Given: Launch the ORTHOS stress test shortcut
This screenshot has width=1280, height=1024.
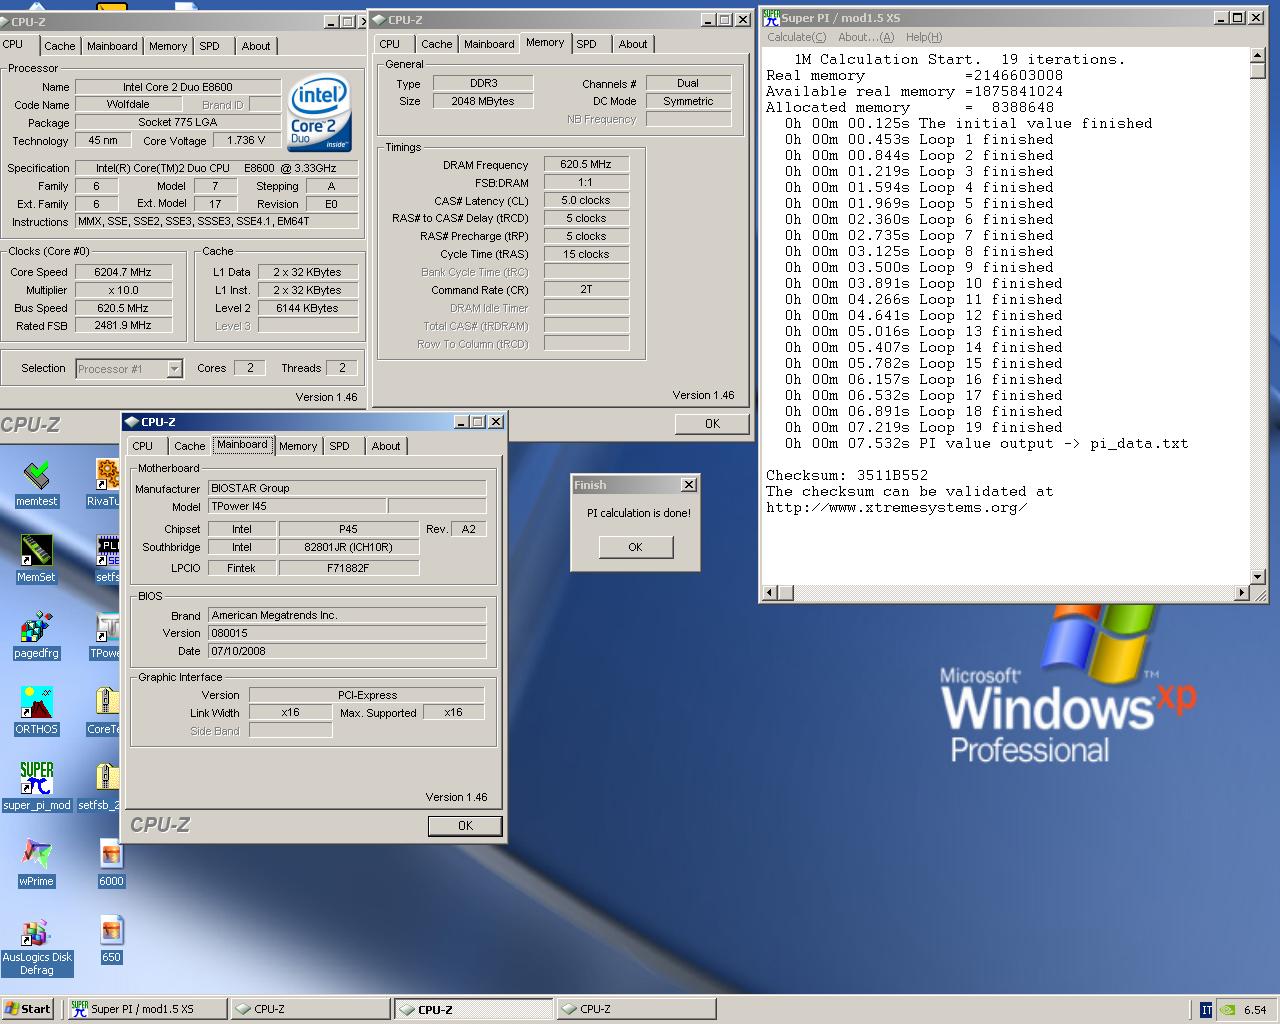Looking at the screenshot, I should click(x=36, y=710).
